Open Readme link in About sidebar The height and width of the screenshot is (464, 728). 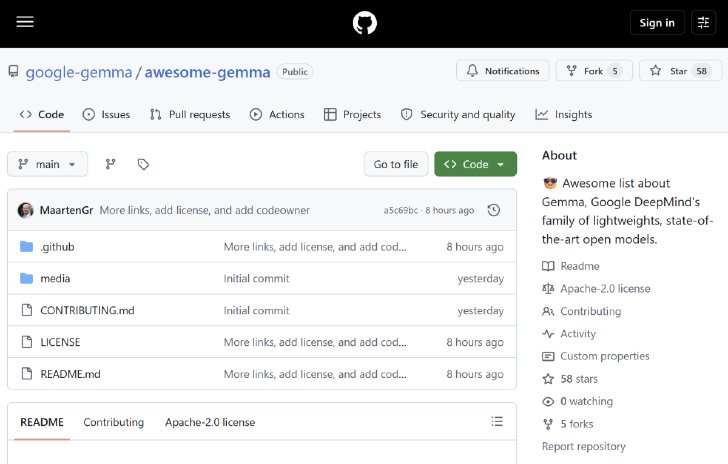click(571, 266)
